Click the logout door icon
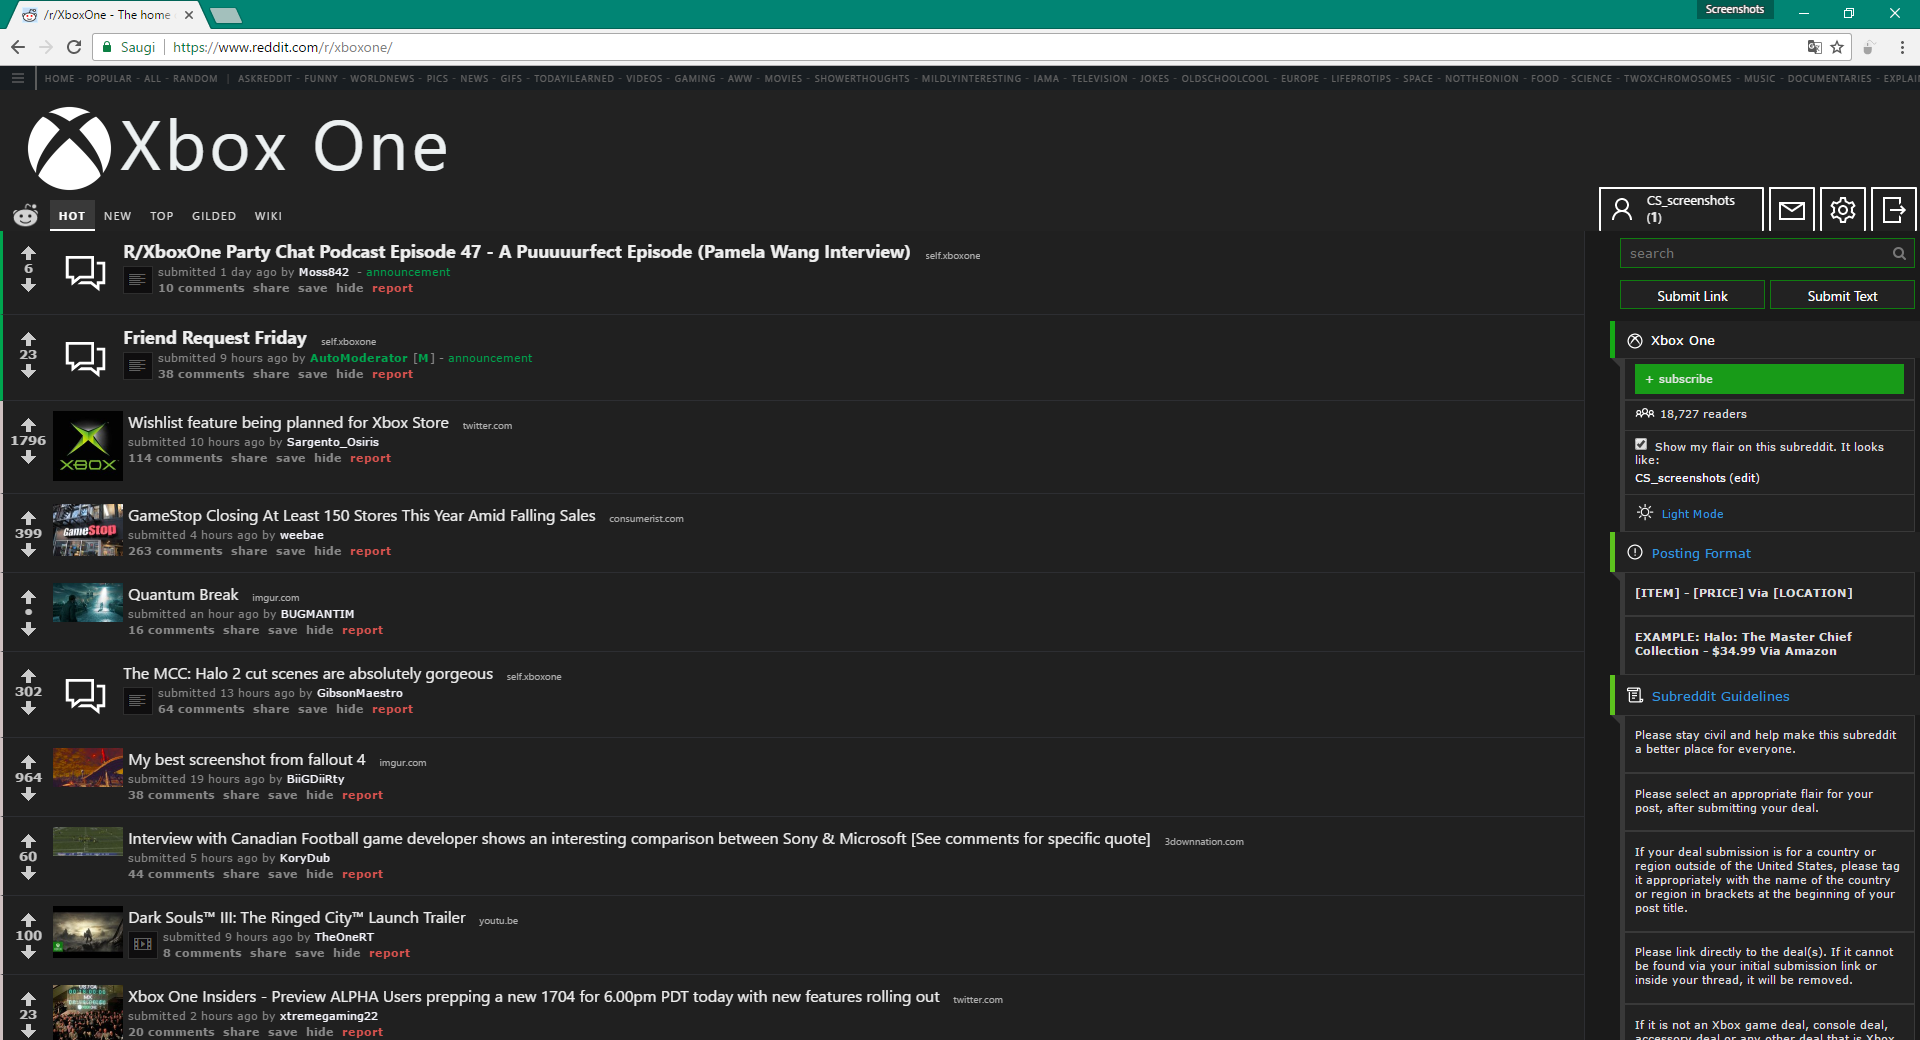This screenshot has width=1920, height=1040. (x=1893, y=210)
